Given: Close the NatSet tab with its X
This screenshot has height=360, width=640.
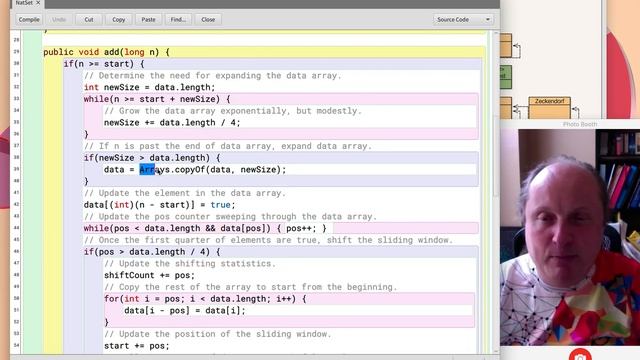Looking at the screenshot, I should 38,3.
